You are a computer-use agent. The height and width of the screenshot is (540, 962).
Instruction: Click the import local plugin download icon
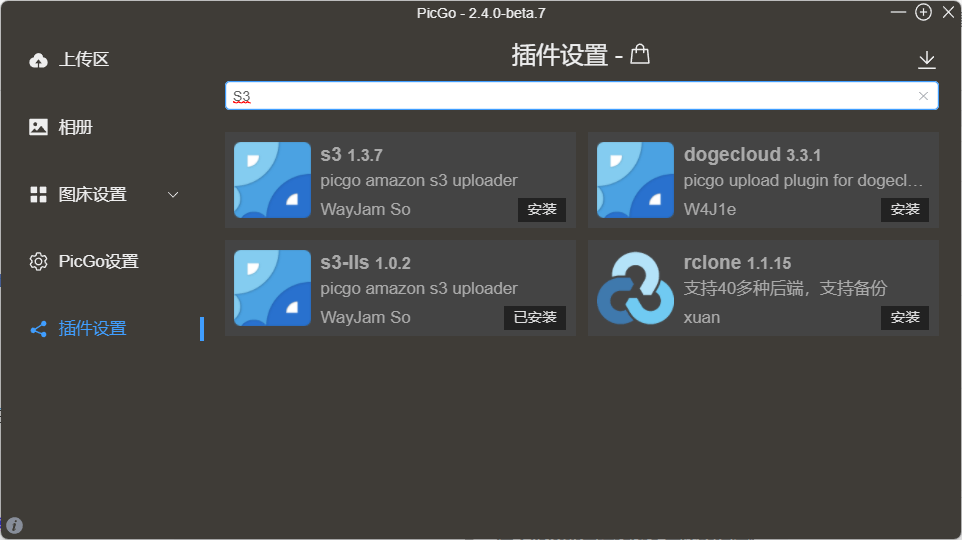tap(926, 60)
